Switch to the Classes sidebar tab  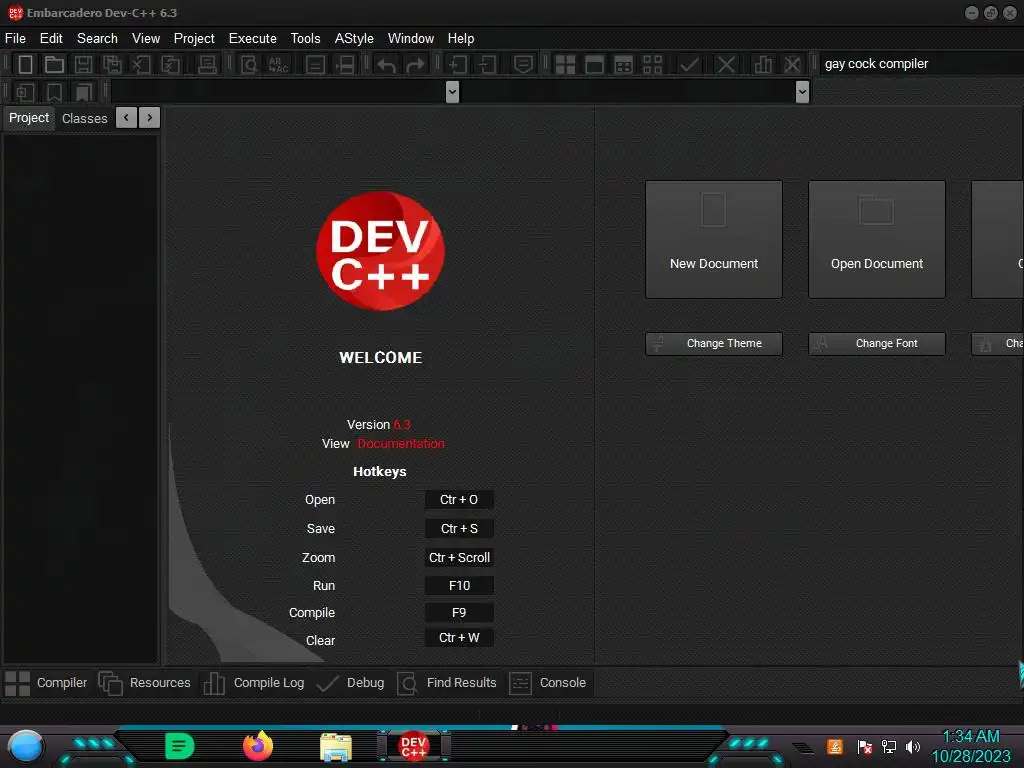pos(84,118)
